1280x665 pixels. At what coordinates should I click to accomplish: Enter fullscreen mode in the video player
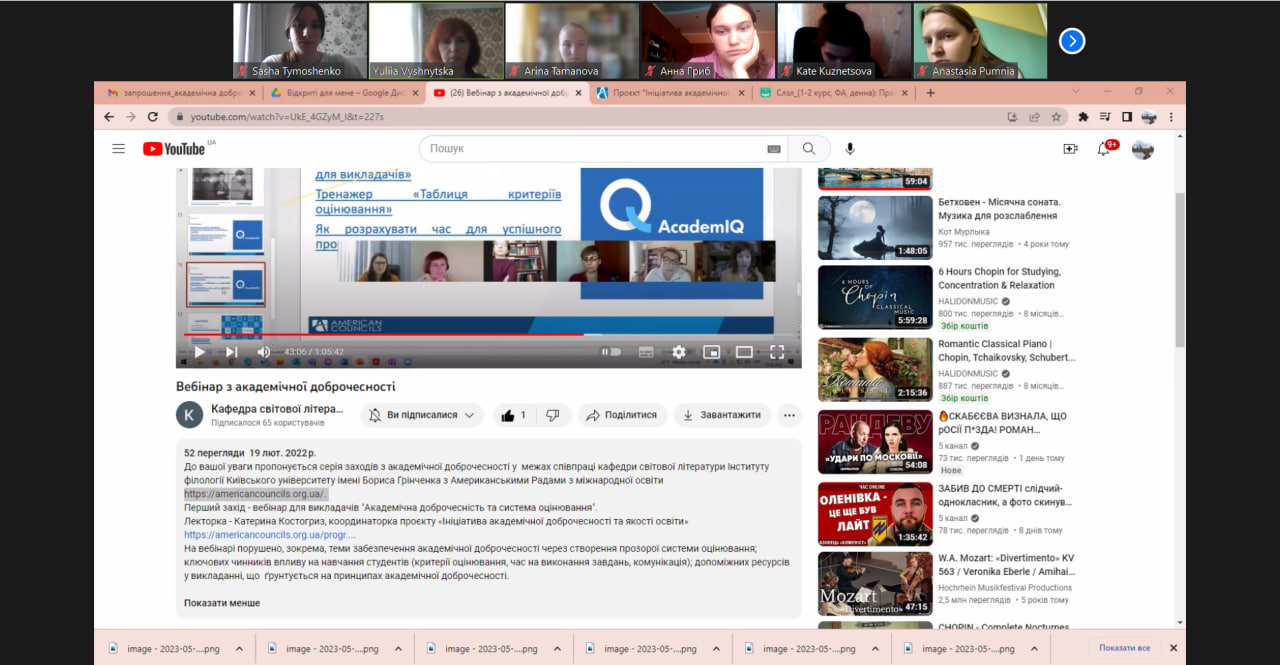point(777,352)
